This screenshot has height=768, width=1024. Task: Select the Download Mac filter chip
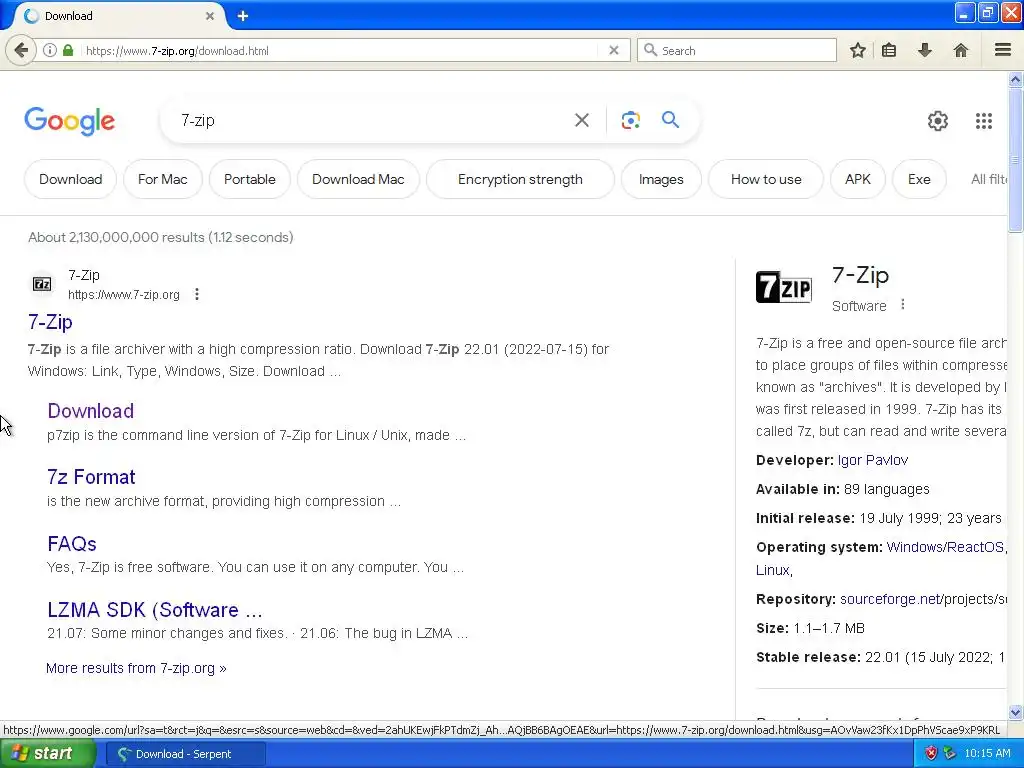(358, 179)
